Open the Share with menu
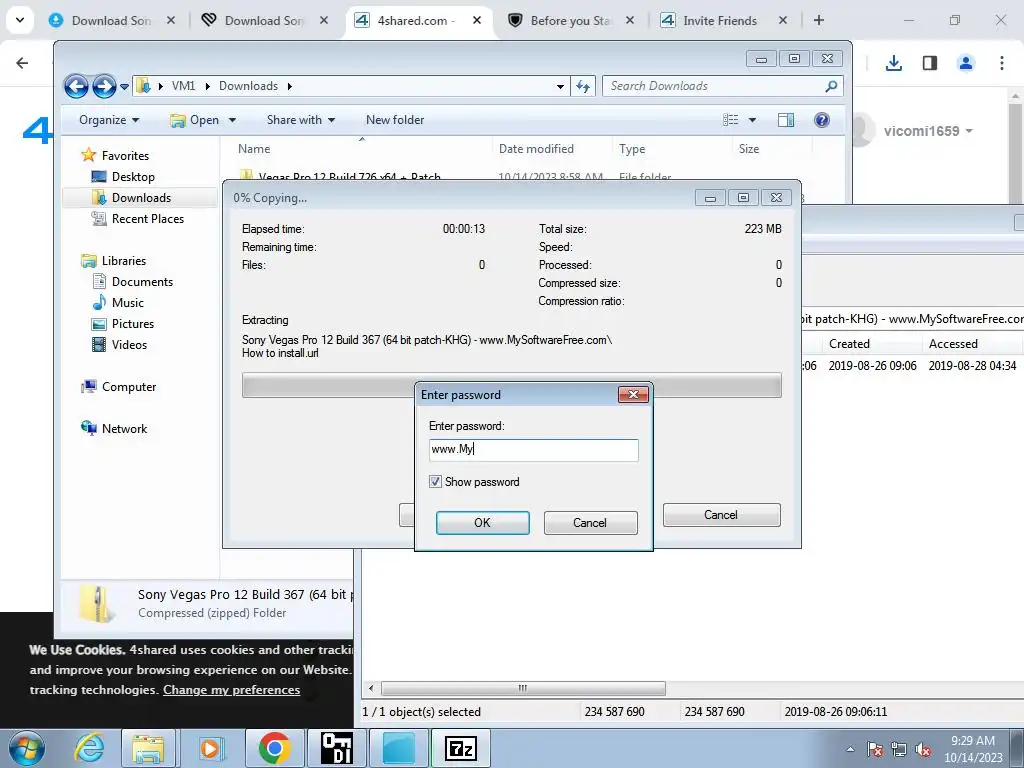 tap(300, 120)
